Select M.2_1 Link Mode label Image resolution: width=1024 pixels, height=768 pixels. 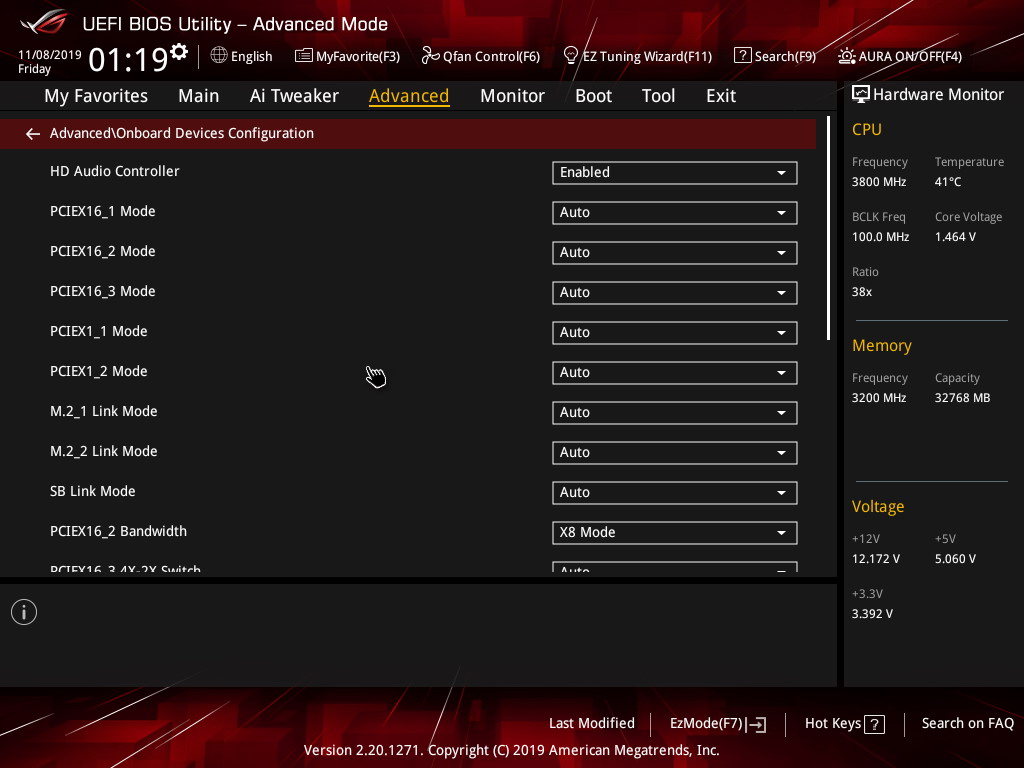(104, 411)
